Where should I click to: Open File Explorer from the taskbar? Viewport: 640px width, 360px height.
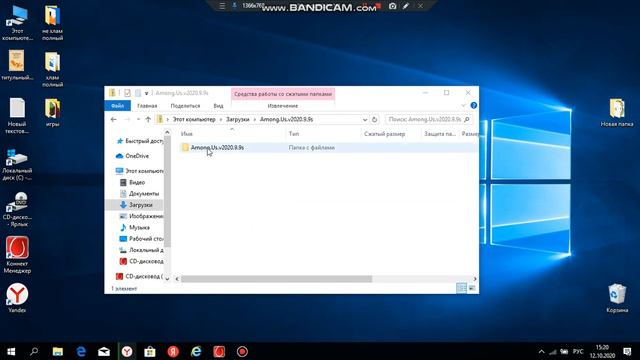click(58, 351)
